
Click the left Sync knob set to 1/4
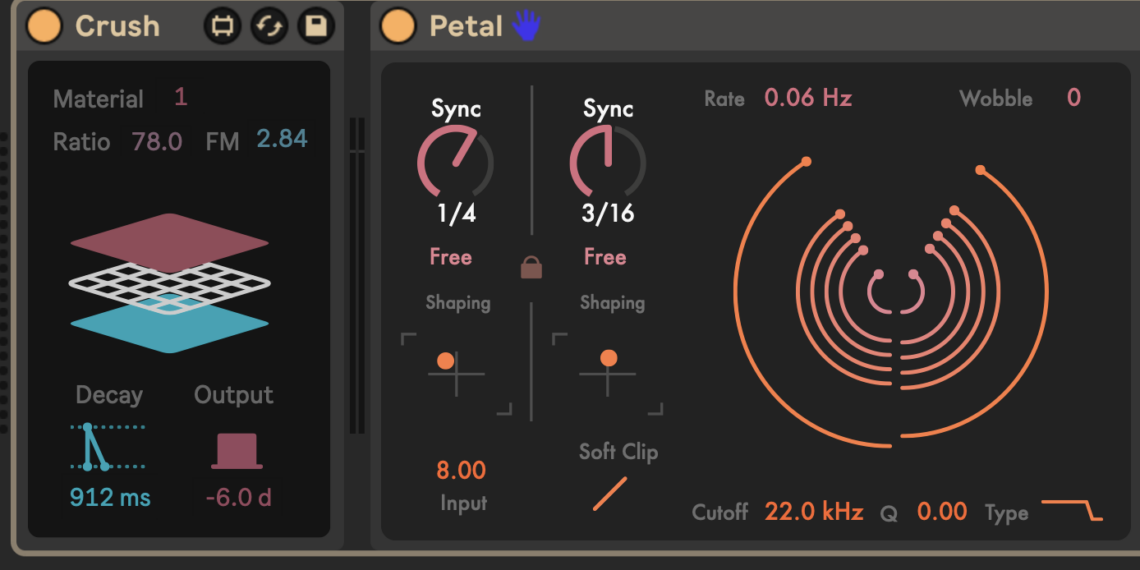point(455,165)
